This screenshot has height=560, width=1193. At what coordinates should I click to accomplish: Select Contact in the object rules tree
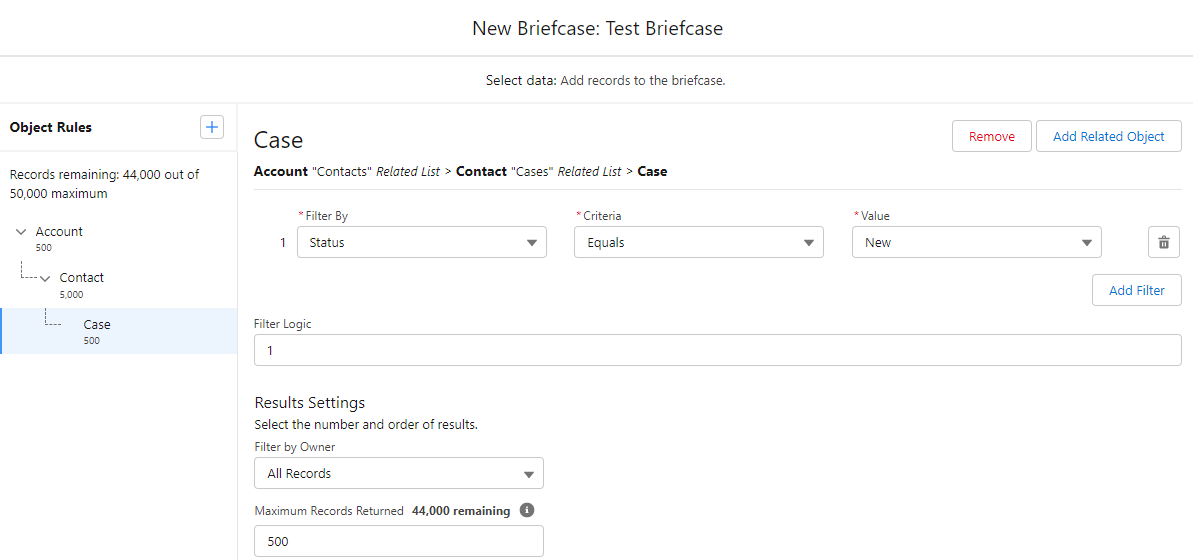pos(81,278)
